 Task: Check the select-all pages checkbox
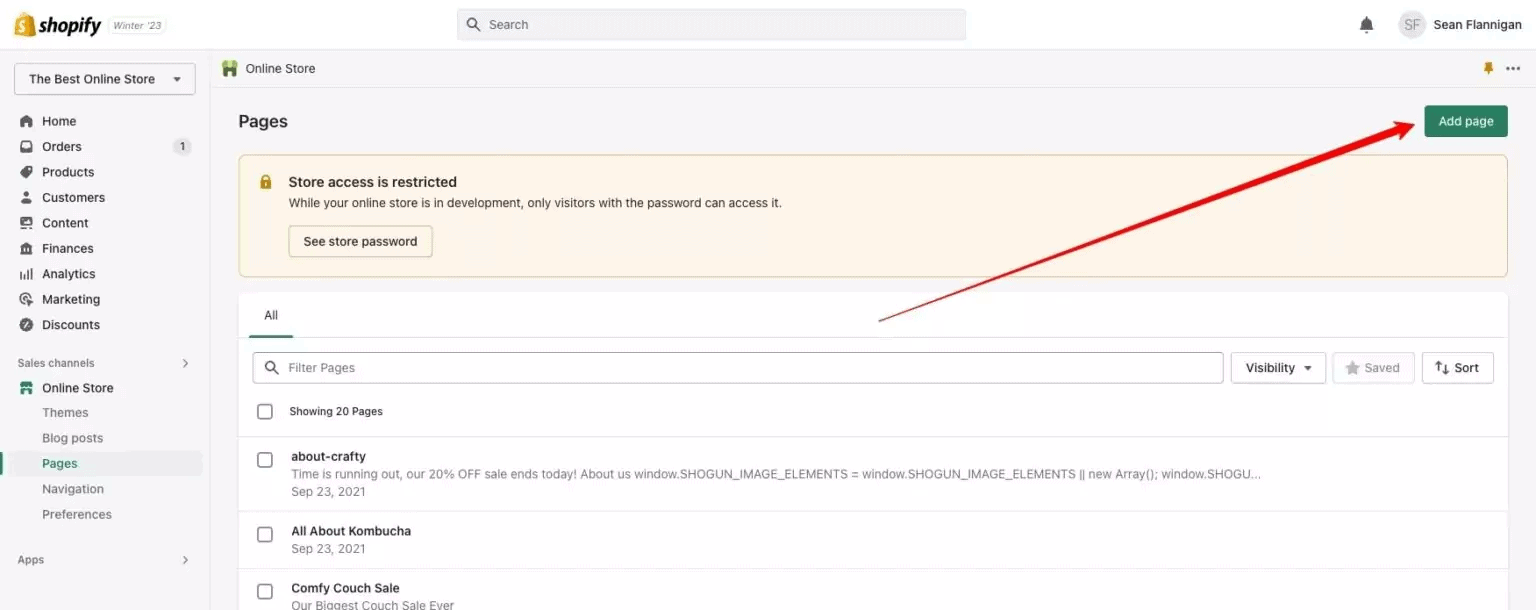tap(265, 411)
